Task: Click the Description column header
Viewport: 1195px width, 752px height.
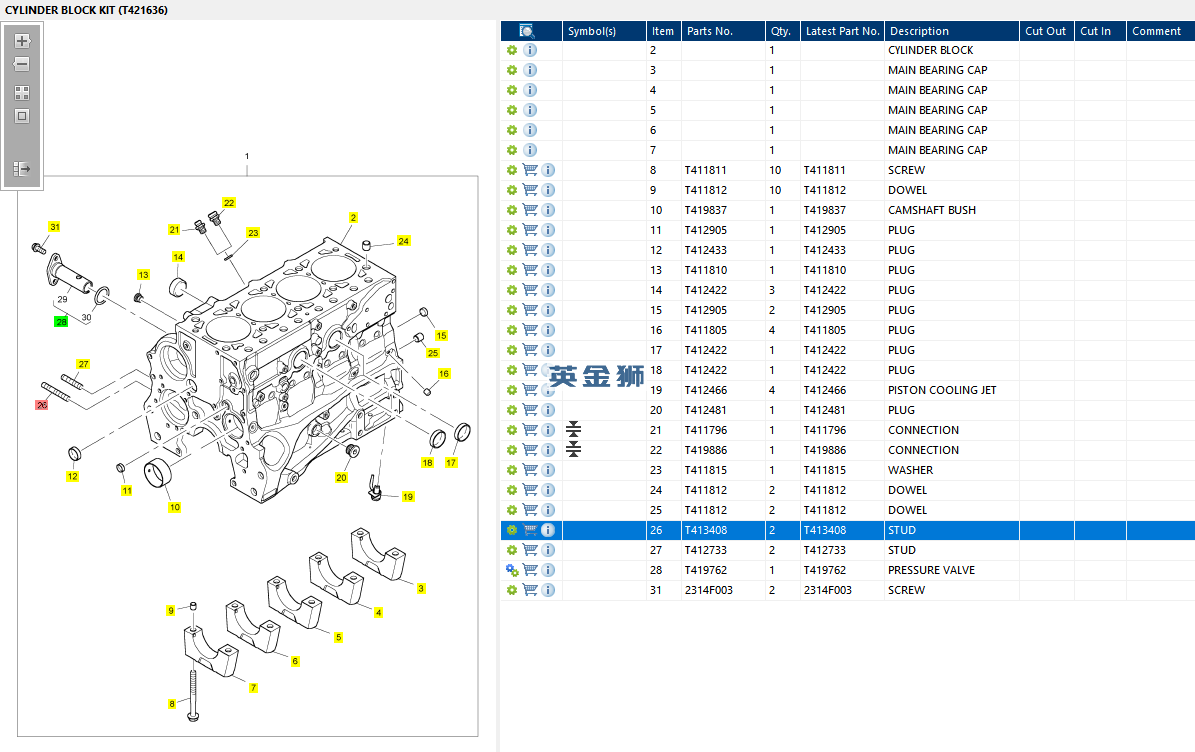Action: click(919, 31)
